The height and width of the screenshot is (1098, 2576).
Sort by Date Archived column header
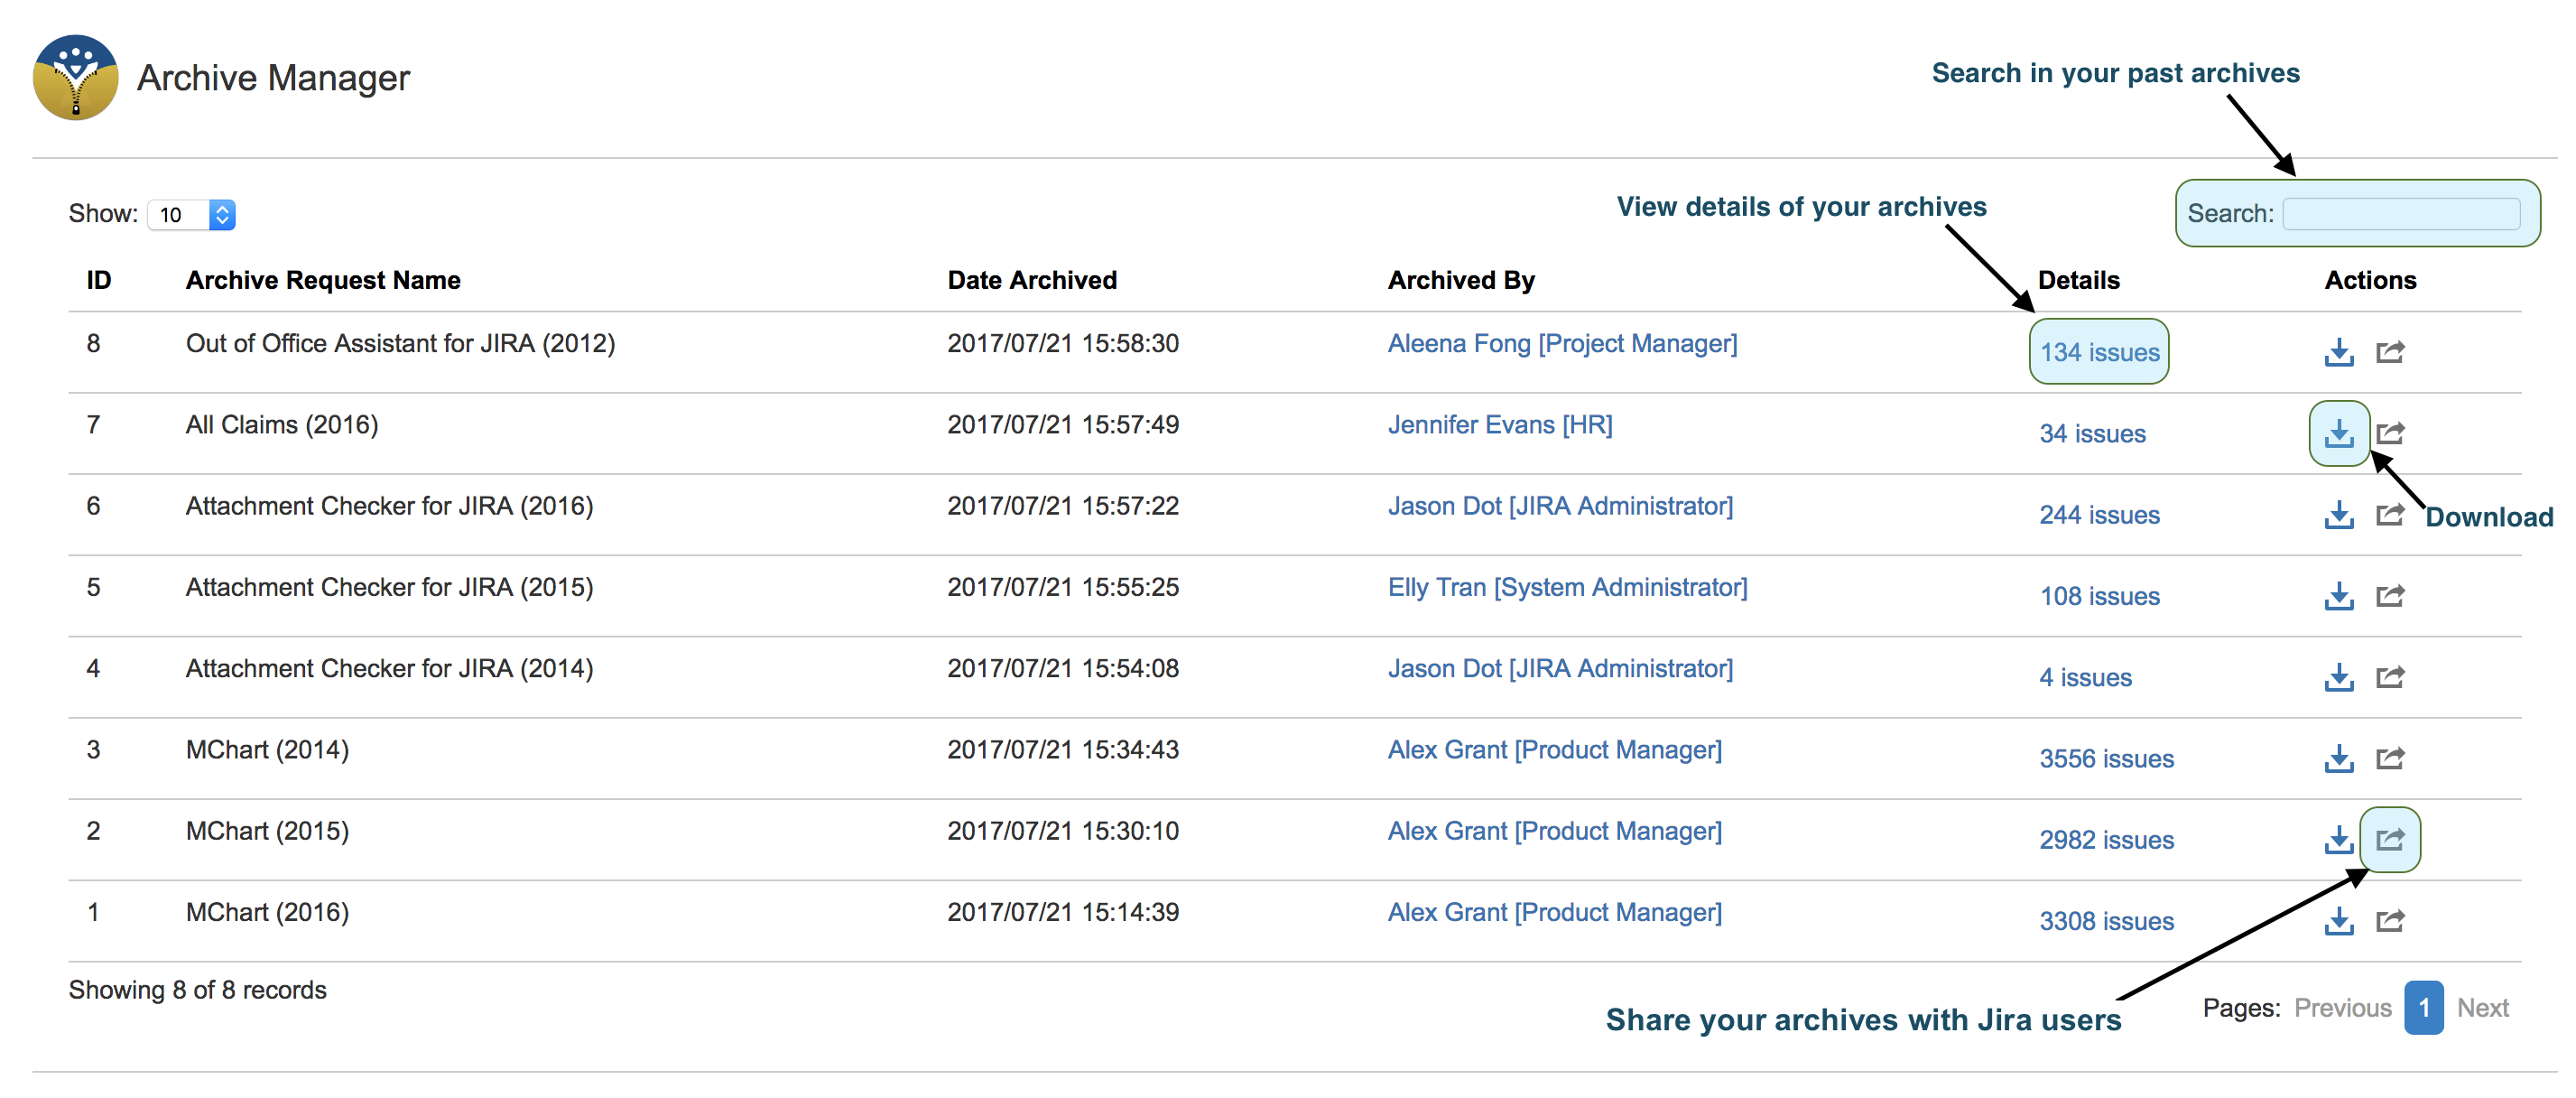point(1031,281)
